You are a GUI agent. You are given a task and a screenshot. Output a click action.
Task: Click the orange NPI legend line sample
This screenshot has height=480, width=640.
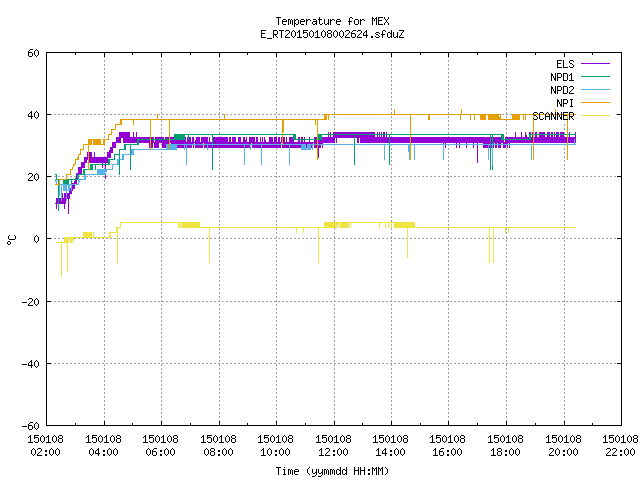[x=595, y=103]
